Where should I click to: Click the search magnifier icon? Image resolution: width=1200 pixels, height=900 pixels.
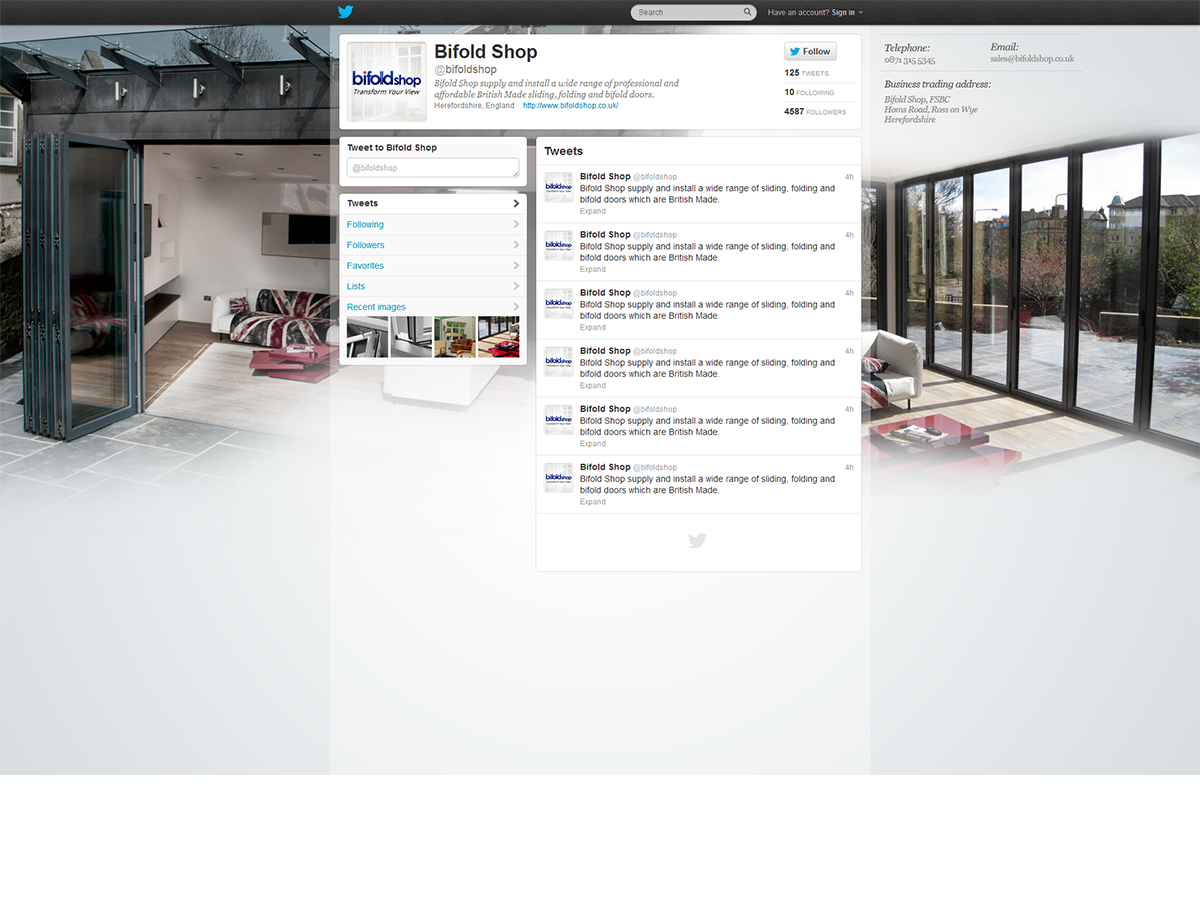coord(747,12)
